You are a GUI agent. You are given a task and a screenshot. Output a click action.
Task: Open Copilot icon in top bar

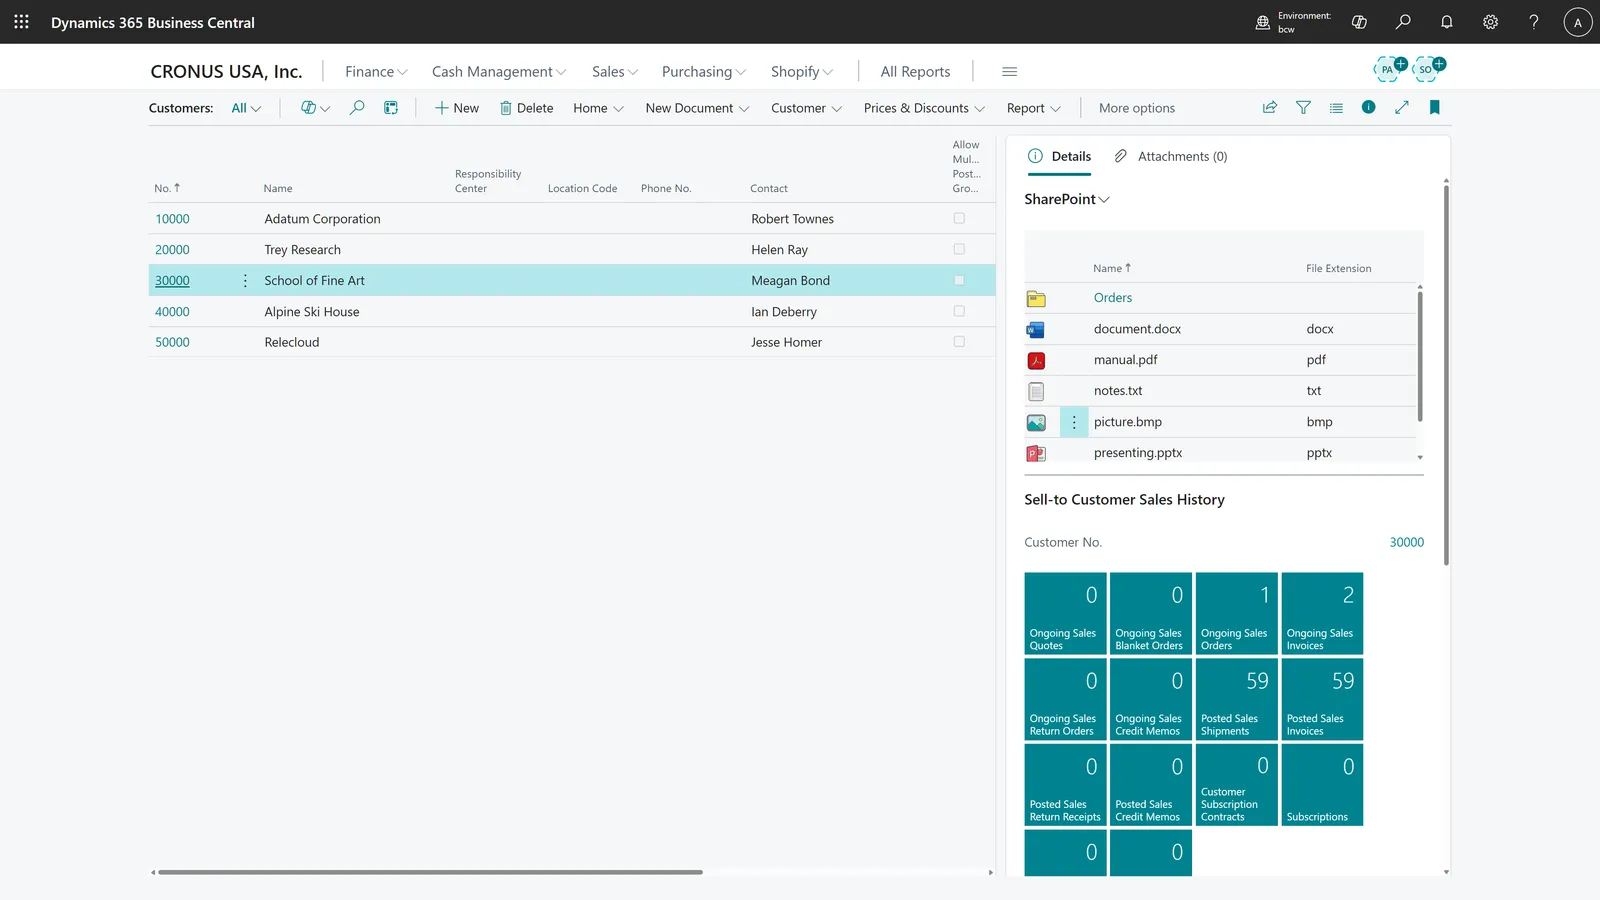pyautogui.click(x=1359, y=22)
